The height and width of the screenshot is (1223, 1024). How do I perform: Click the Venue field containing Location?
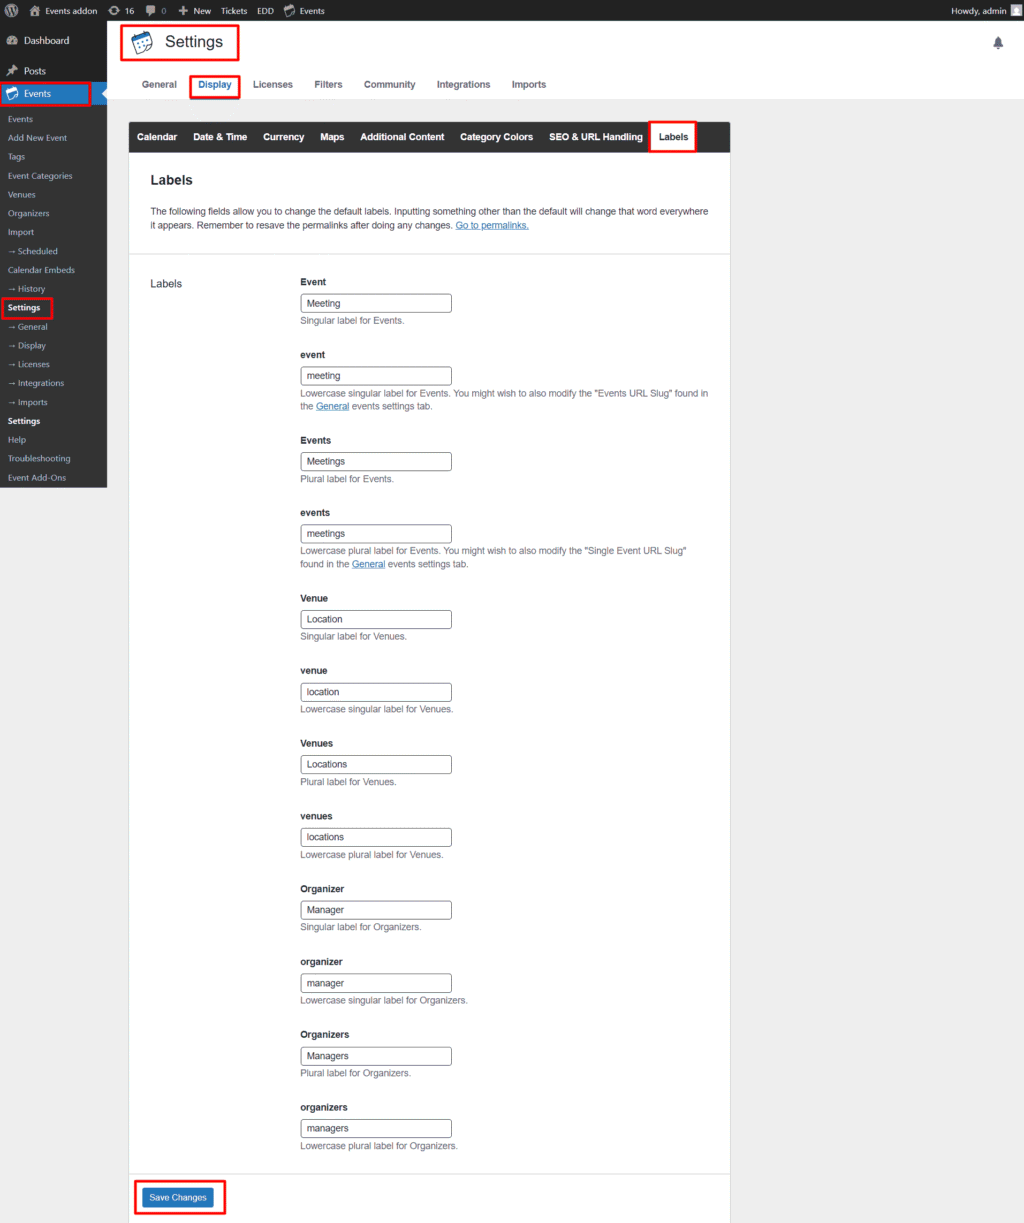(x=376, y=619)
